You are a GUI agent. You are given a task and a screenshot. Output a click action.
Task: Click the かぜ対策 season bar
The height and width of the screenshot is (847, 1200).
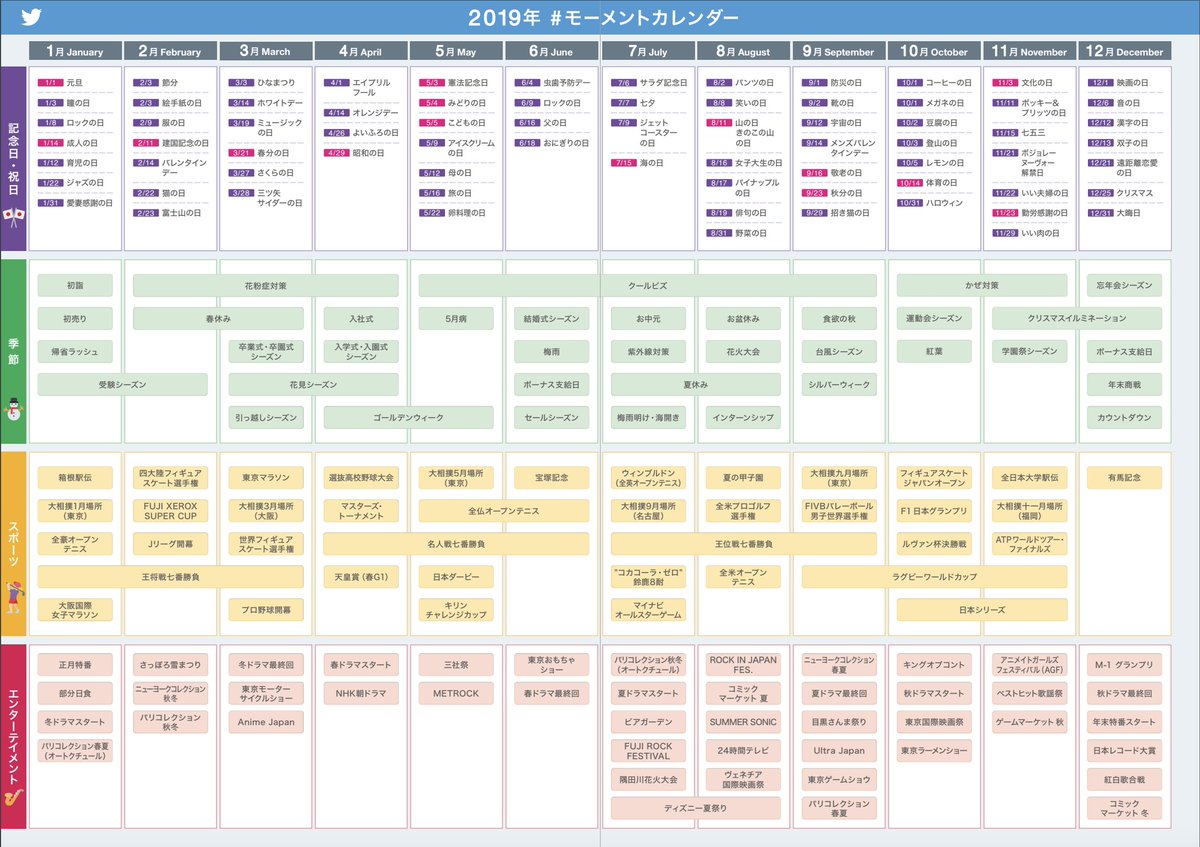point(982,286)
